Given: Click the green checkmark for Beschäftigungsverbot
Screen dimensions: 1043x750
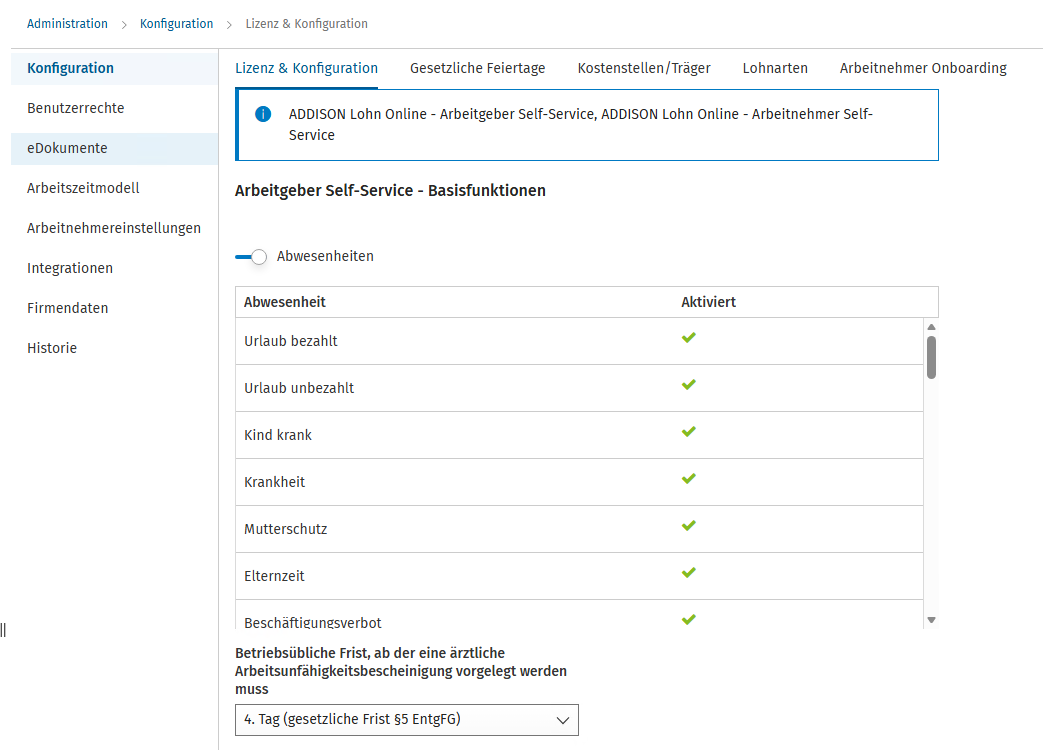Looking at the screenshot, I should [688, 620].
